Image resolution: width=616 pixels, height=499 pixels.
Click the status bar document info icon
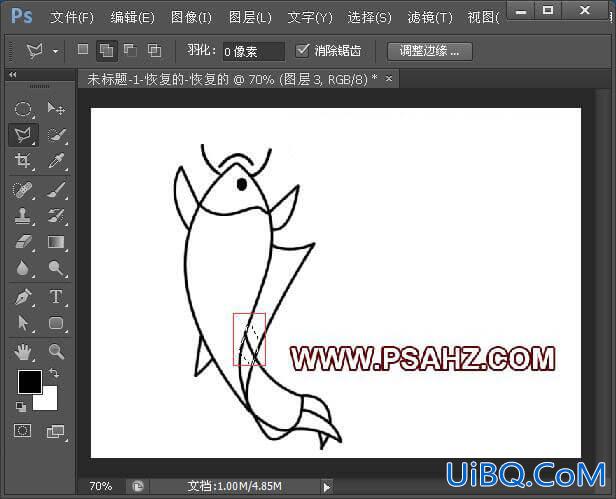tap(138, 487)
